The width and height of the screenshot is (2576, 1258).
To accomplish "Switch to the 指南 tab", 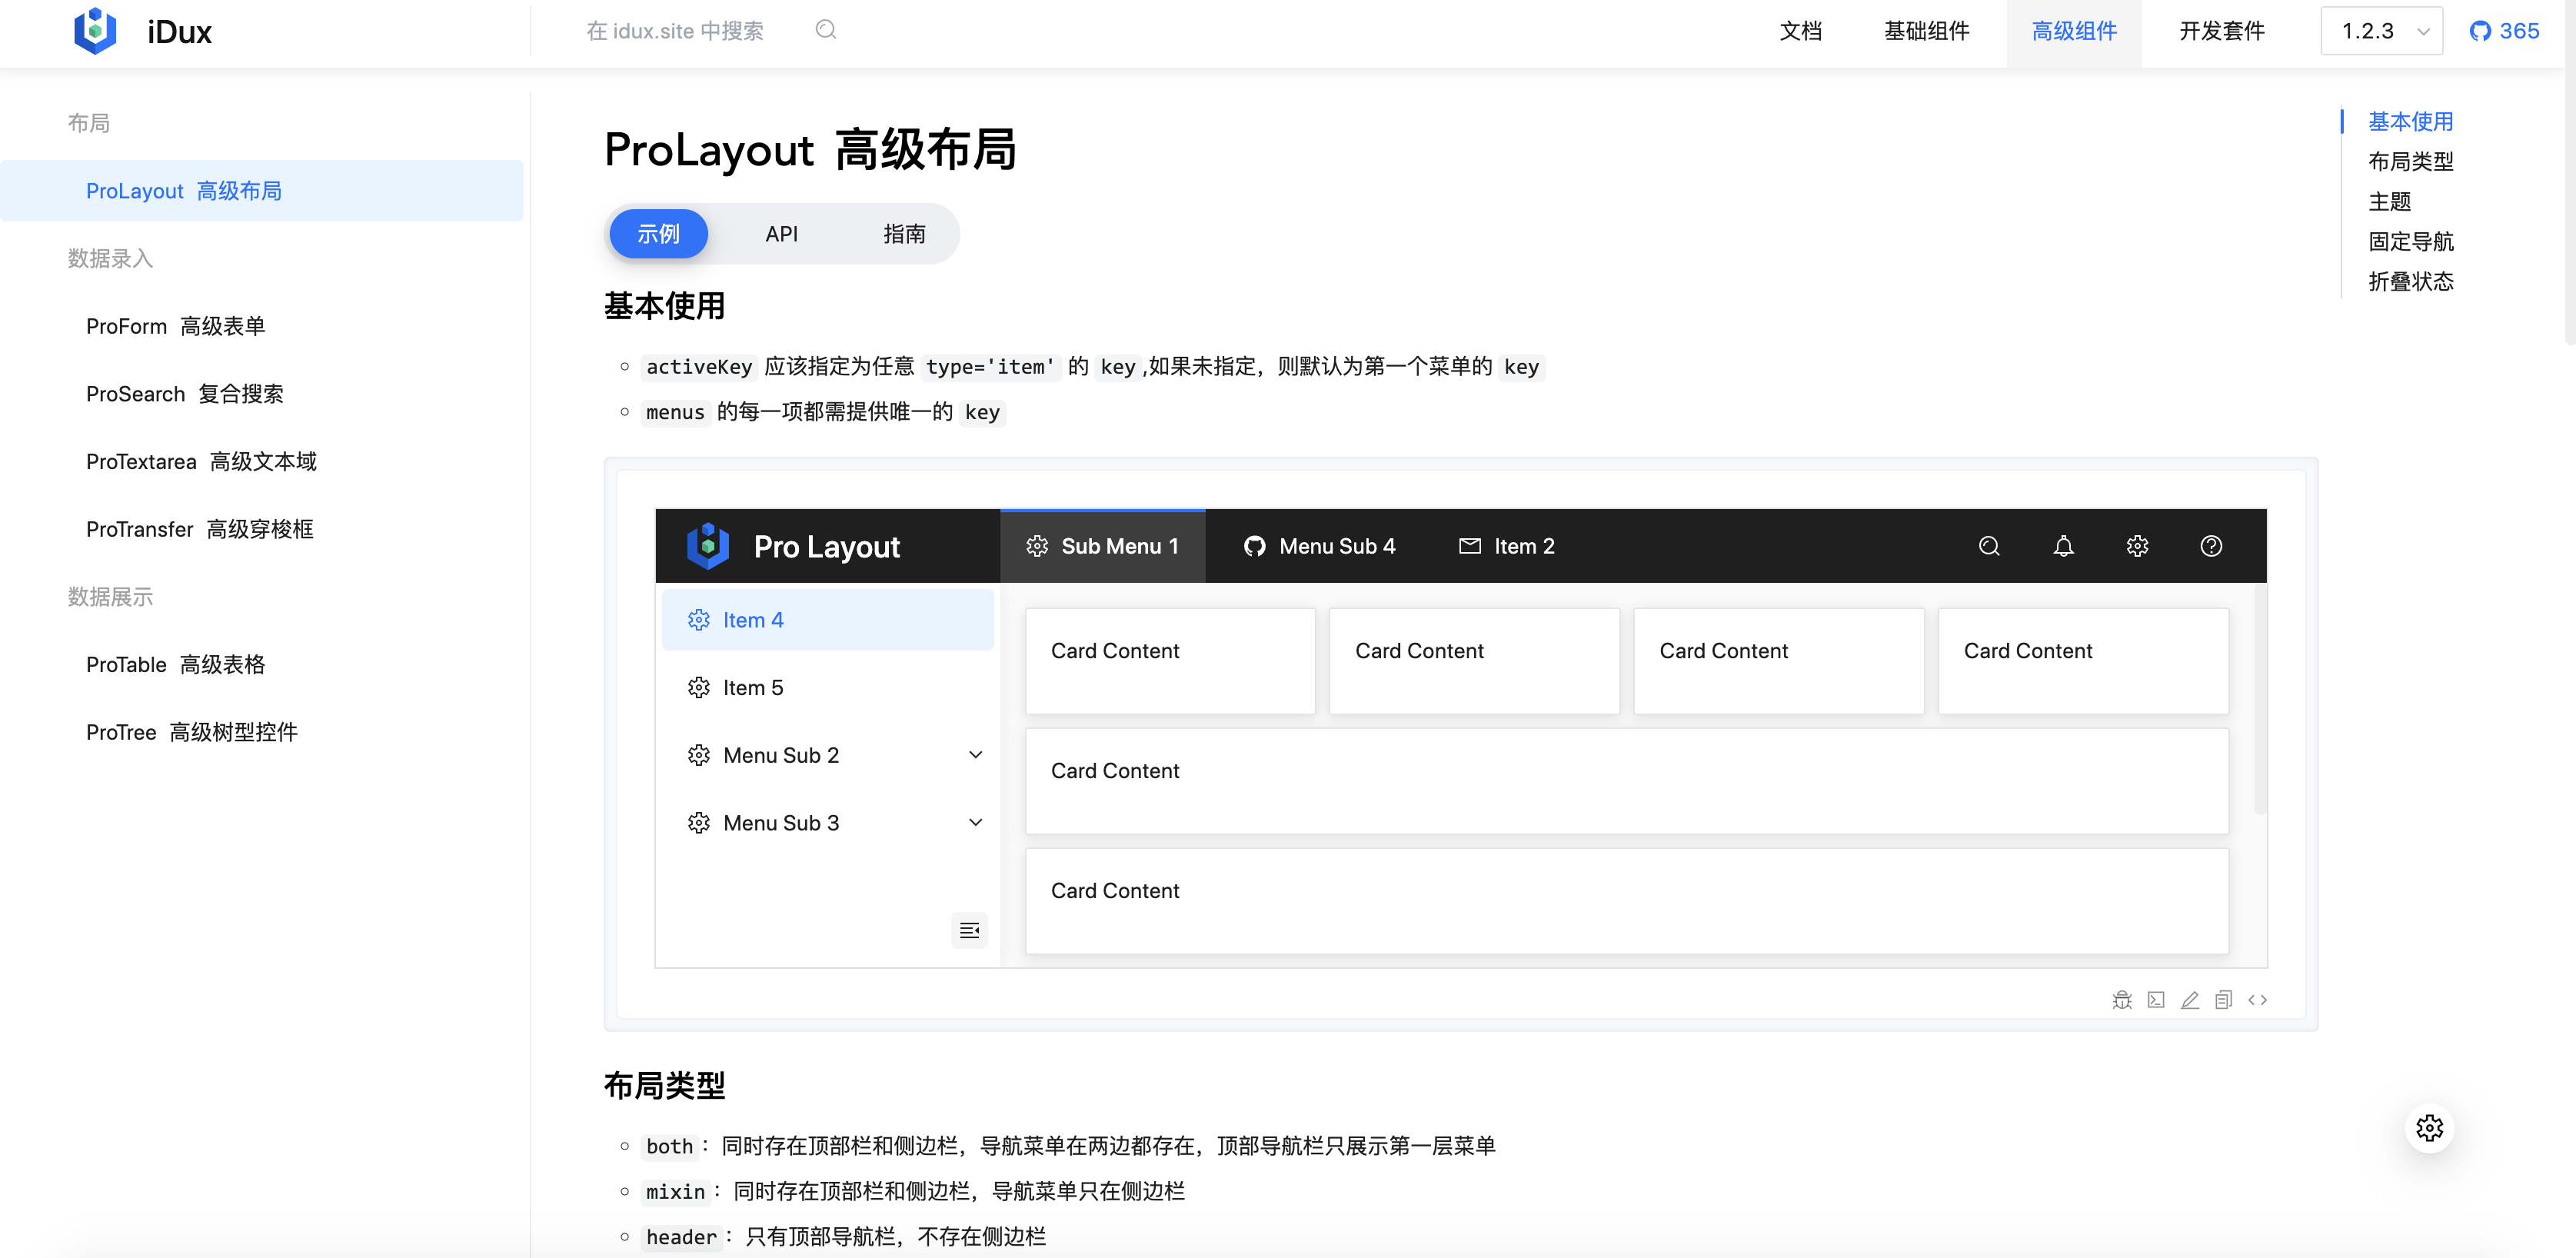I will tap(903, 234).
